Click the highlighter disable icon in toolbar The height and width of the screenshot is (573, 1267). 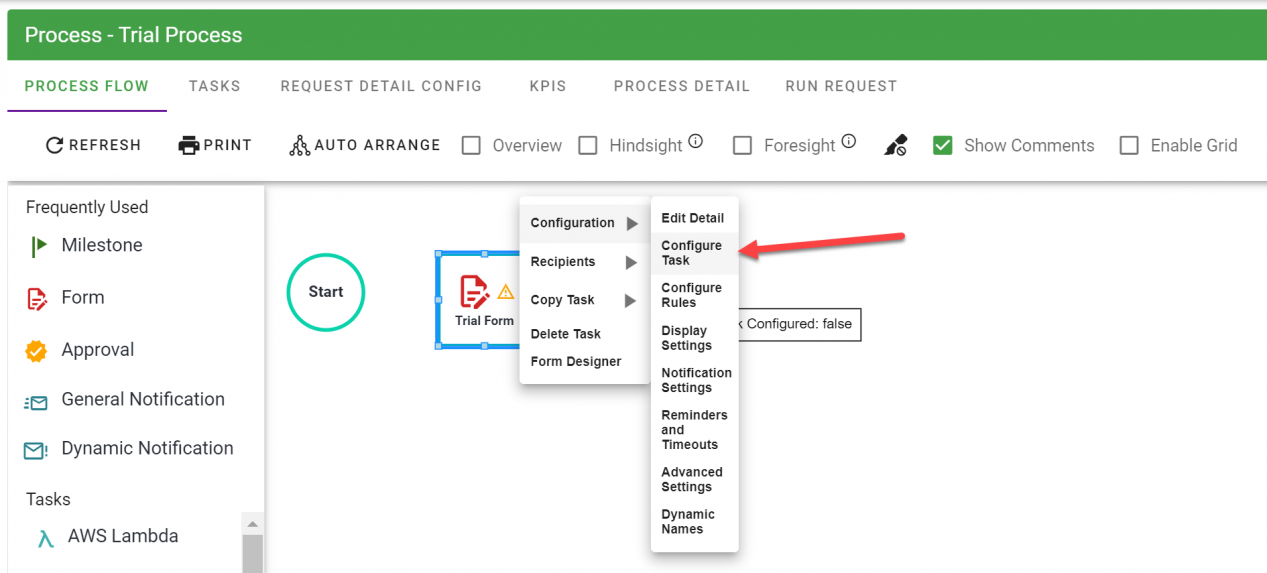point(895,146)
